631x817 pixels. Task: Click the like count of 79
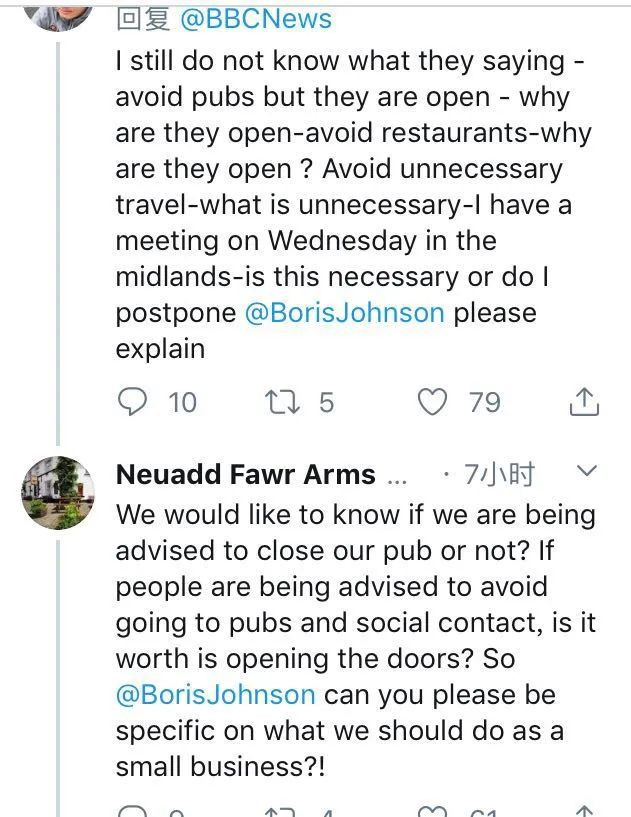(x=484, y=402)
